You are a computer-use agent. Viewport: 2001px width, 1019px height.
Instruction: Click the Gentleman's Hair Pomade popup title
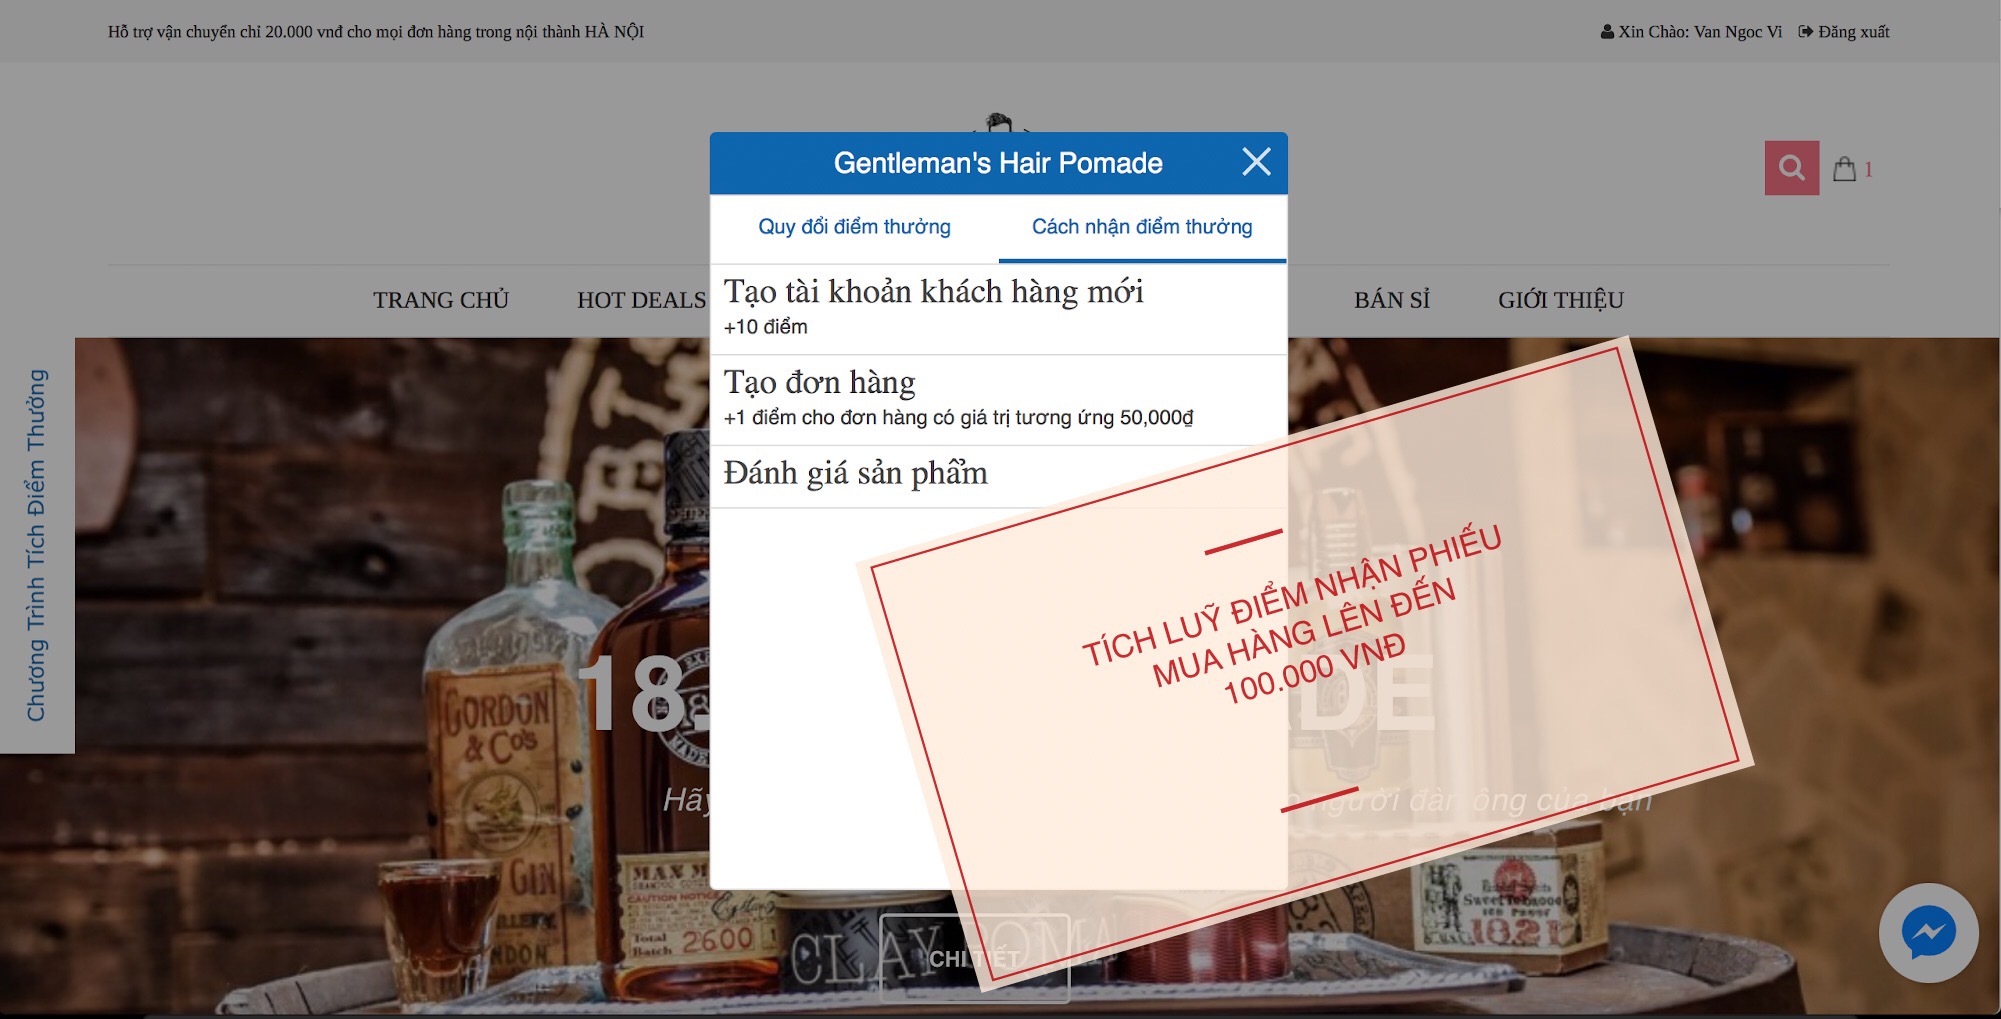pos(998,163)
